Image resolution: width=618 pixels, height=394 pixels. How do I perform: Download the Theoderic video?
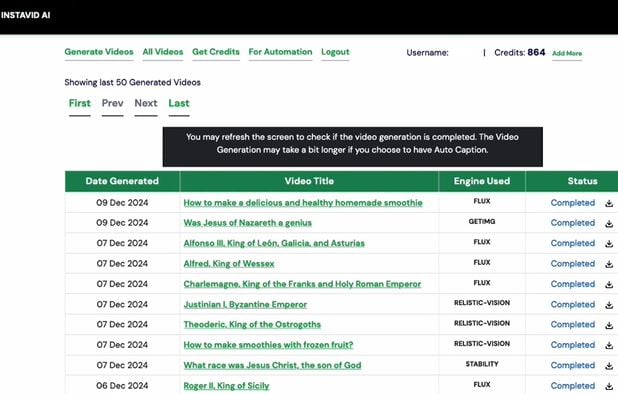click(x=609, y=325)
